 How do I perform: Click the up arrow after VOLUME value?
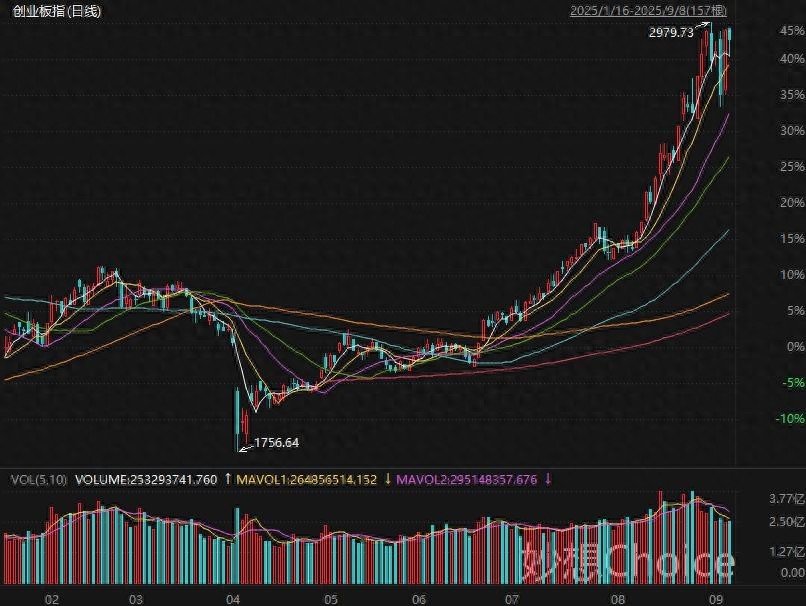tap(228, 480)
